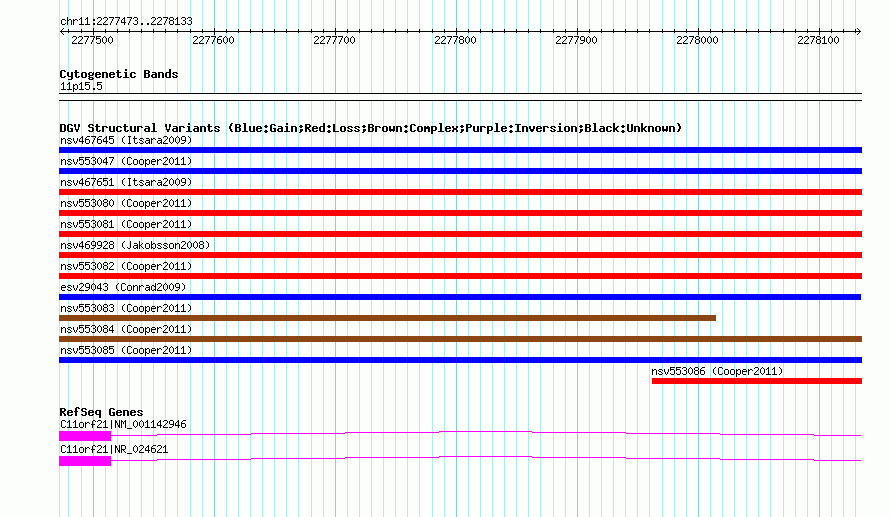Click the left arrow of the ruler
Screen dimensions: 890x517
point(62,32)
